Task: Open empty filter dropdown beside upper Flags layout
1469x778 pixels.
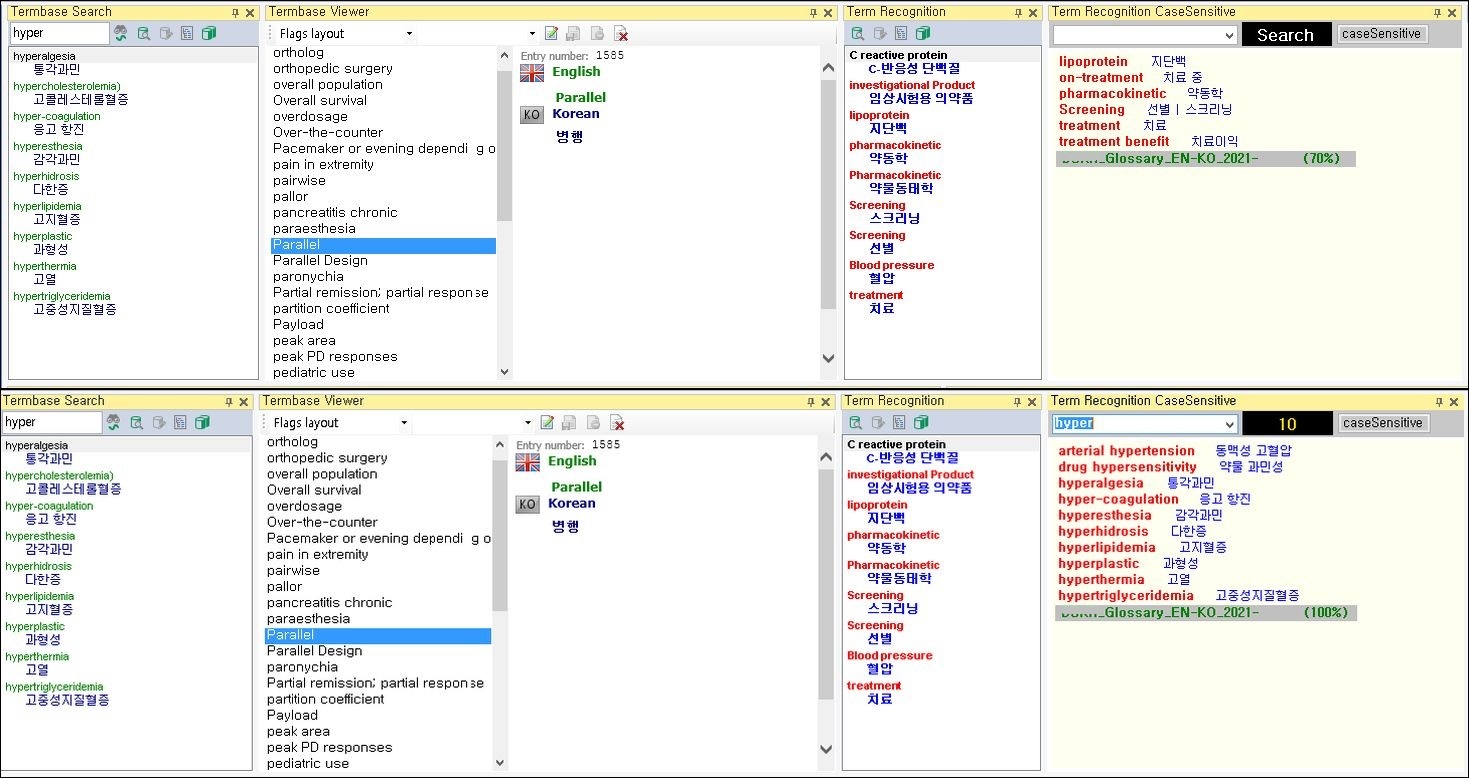Action: point(532,33)
